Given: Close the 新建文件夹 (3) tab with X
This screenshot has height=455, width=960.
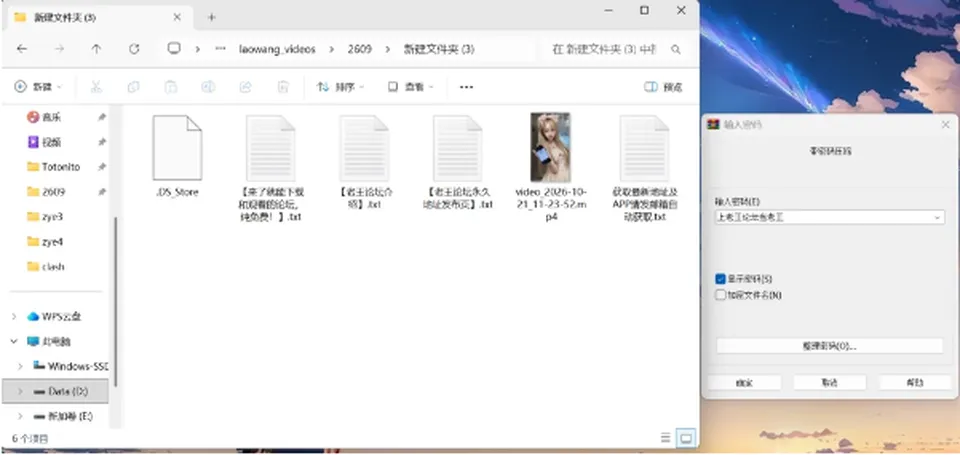Looking at the screenshot, I should click(x=177, y=17).
